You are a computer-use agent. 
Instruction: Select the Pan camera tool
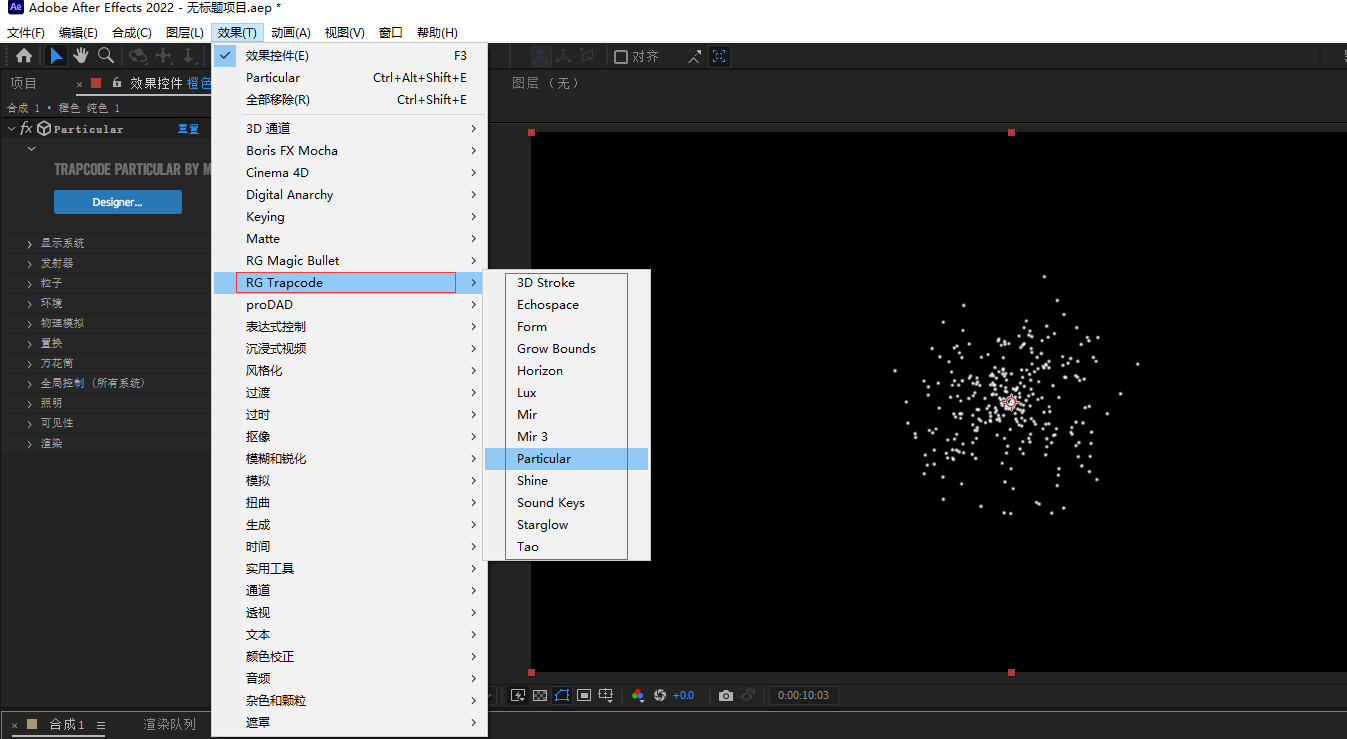[164, 56]
